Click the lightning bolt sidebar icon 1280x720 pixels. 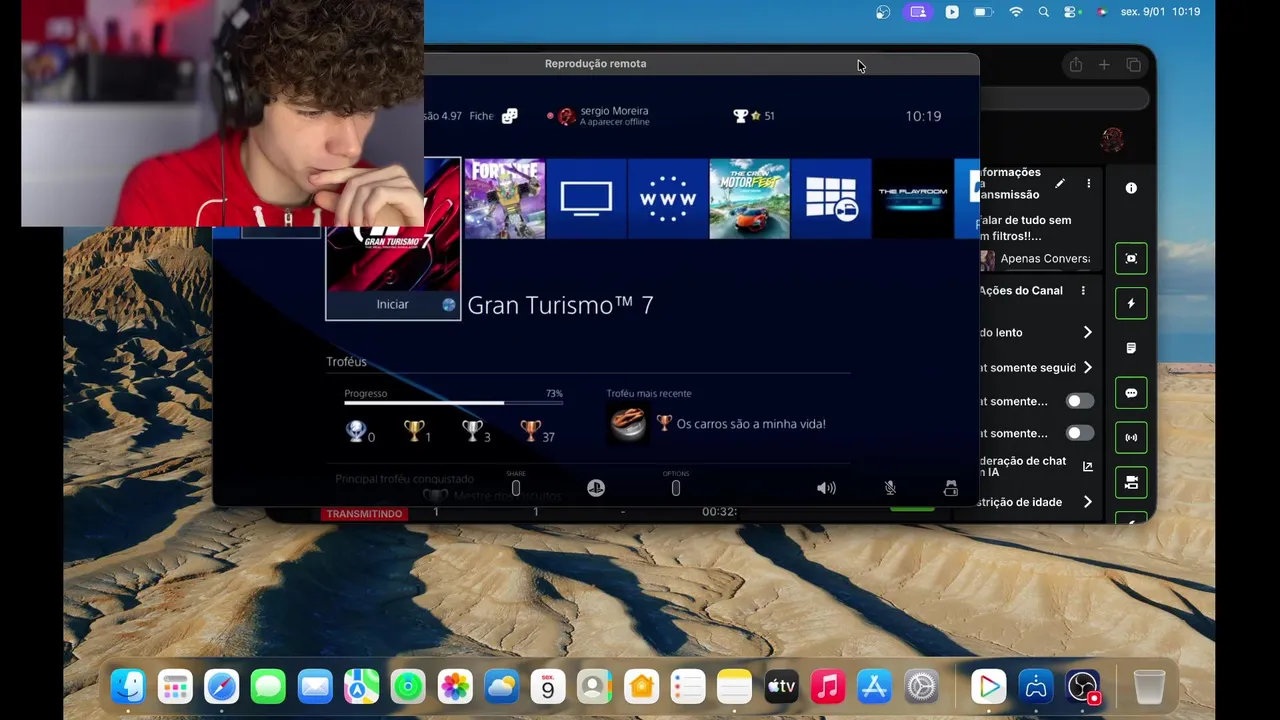(x=1131, y=303)
